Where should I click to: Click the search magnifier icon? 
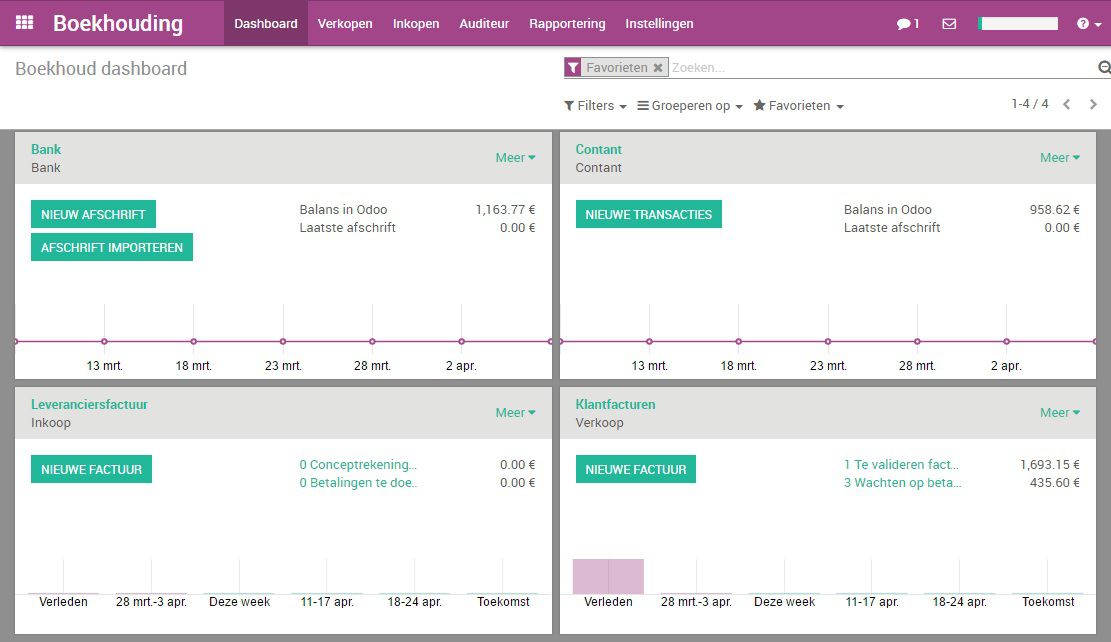1102,67
